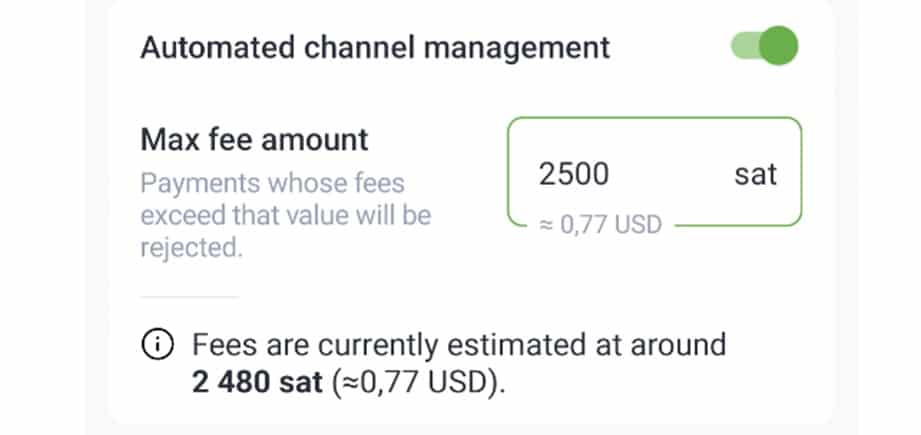Click the ≈ 0,77 USD conversion under field
This screenshot has width=921, height=435.
600,225
